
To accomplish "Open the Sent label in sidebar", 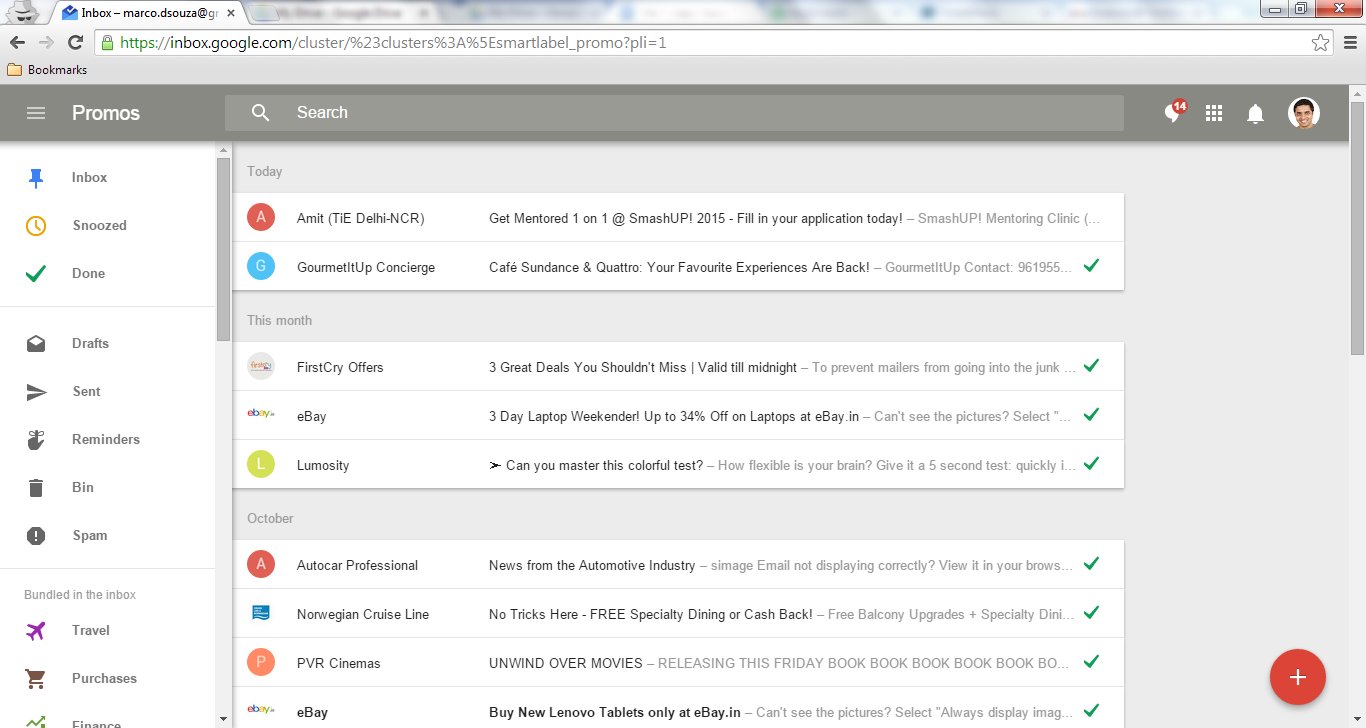I will (86, 391).
